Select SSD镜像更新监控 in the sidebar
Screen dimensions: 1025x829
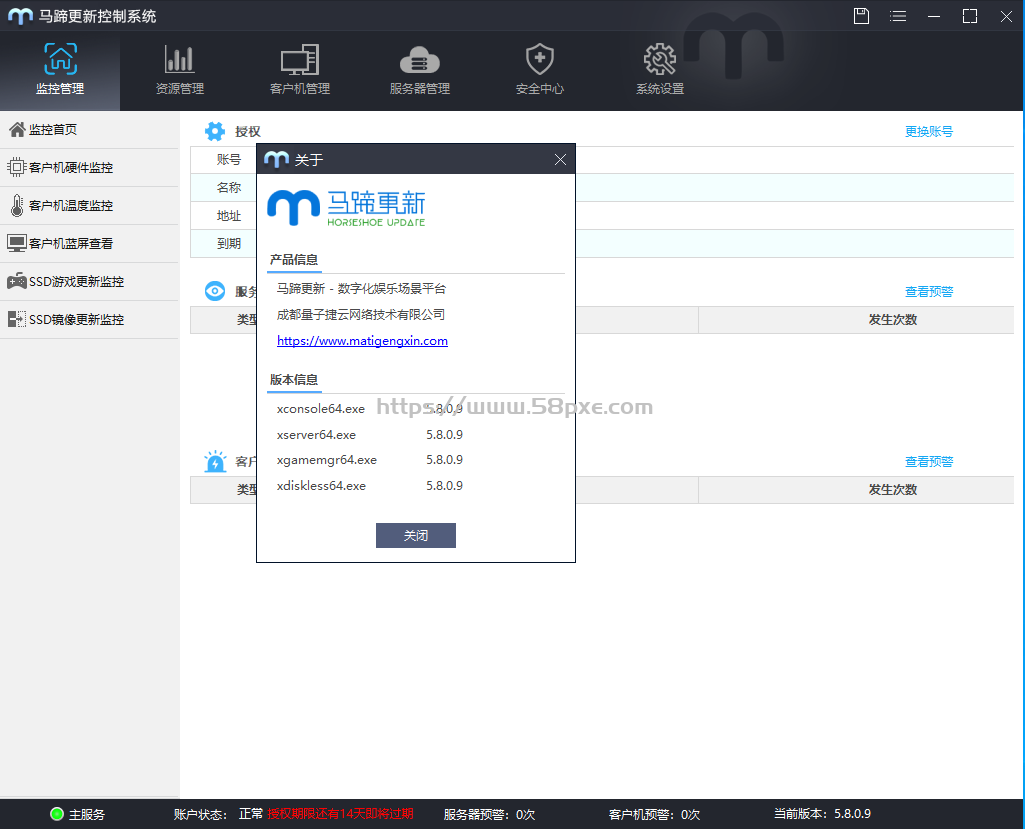pyautogui.click(x=89, y=319)
